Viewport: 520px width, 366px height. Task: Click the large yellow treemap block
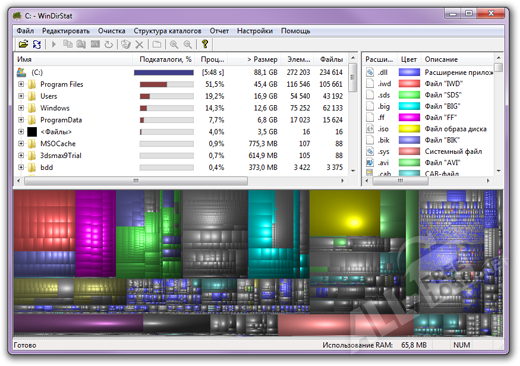tap(344, 213)
